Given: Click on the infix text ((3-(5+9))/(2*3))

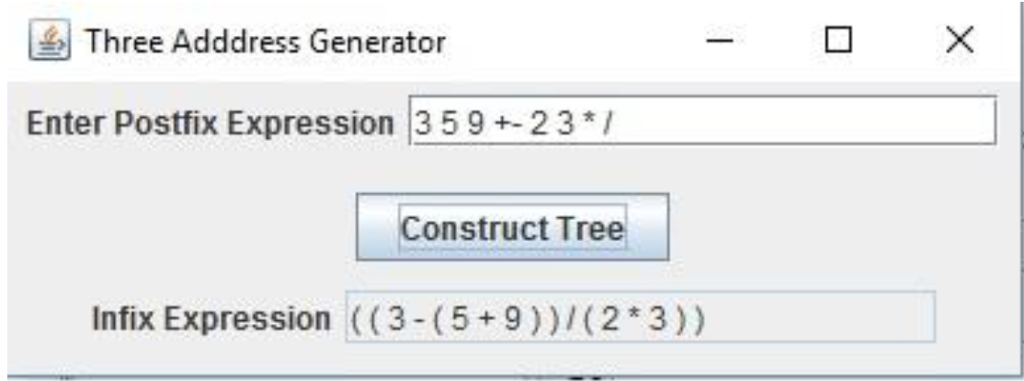Looking at the screenshot, I should click(x=528, y=320).
